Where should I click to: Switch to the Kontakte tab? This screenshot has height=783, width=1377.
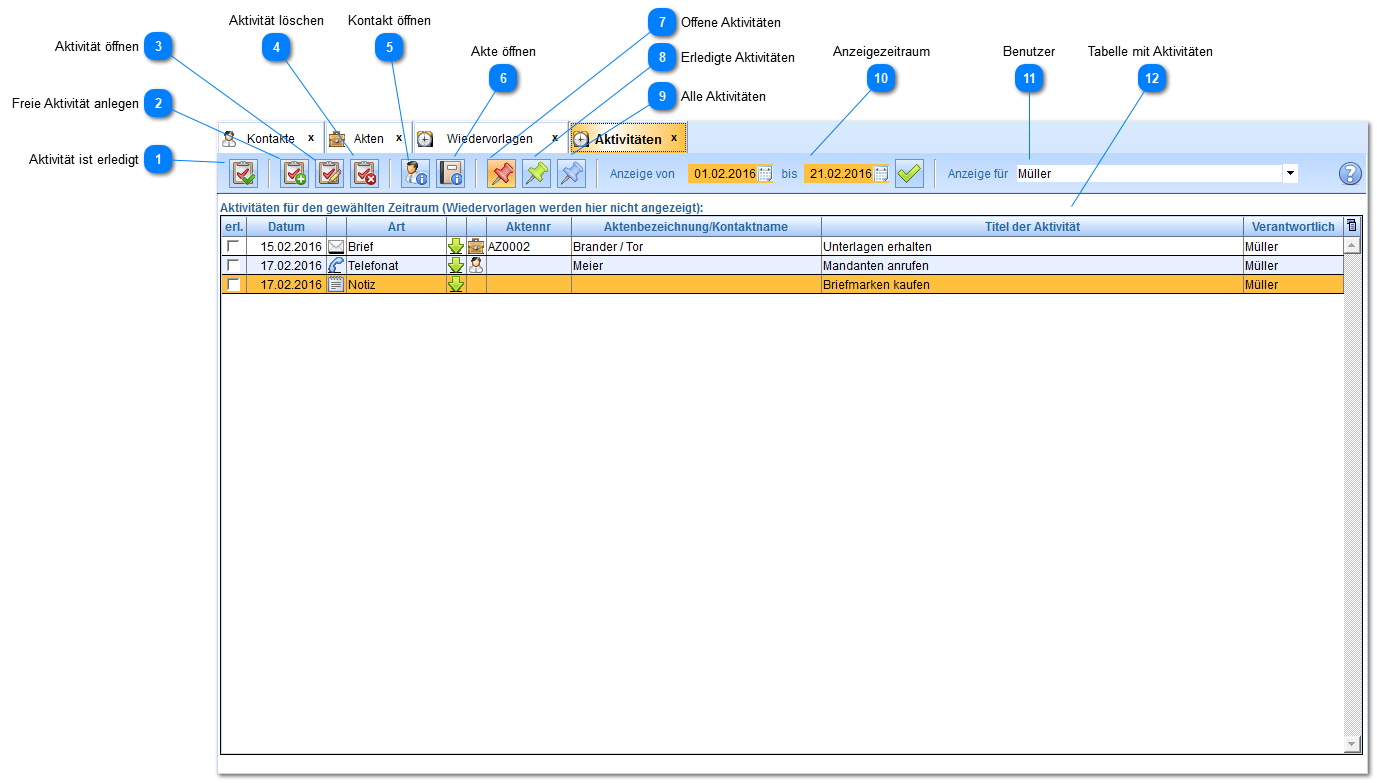[270, 138]
